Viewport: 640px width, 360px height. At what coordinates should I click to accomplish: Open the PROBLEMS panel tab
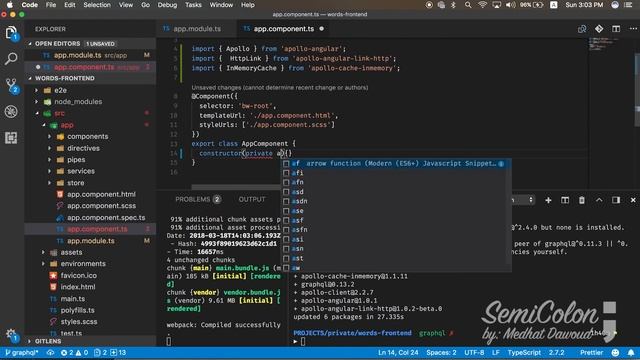[x=198, y=200]
